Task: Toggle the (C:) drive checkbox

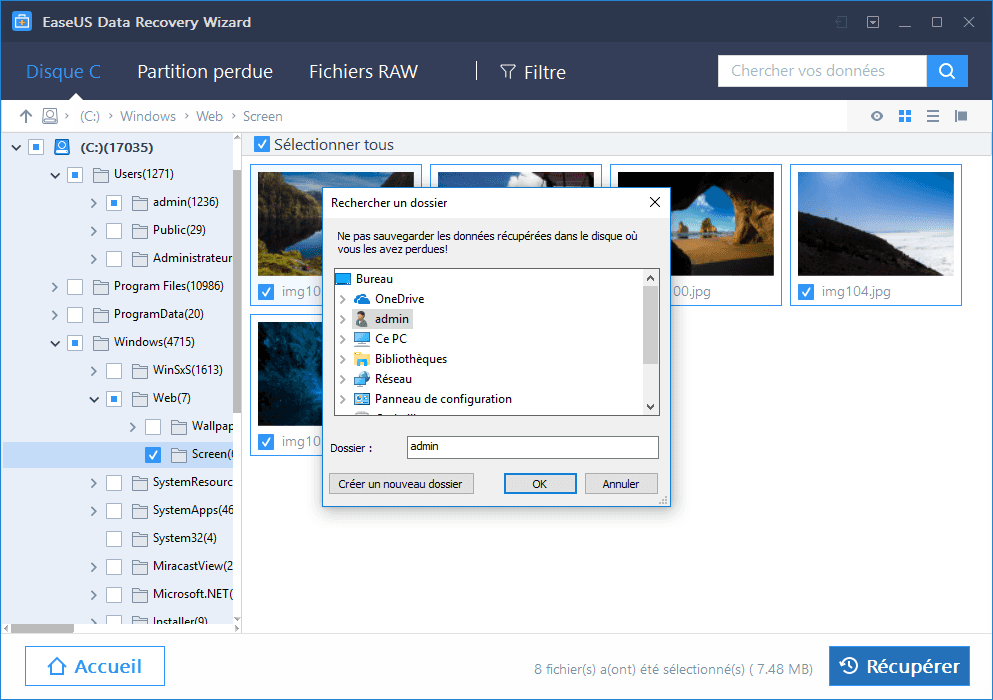Action: click(x=36, y=148)
